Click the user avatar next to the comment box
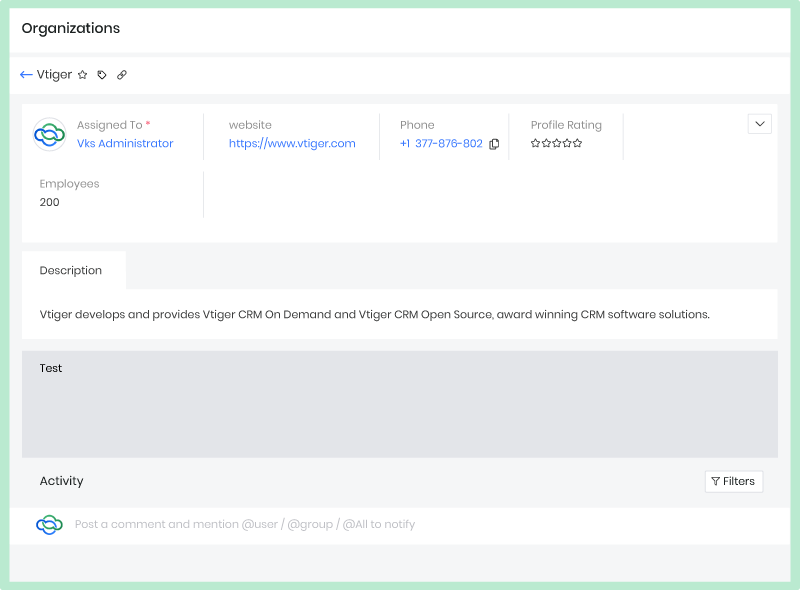Image resolution: width=800 pixels, height=590 pixels. tap(49, 524)
